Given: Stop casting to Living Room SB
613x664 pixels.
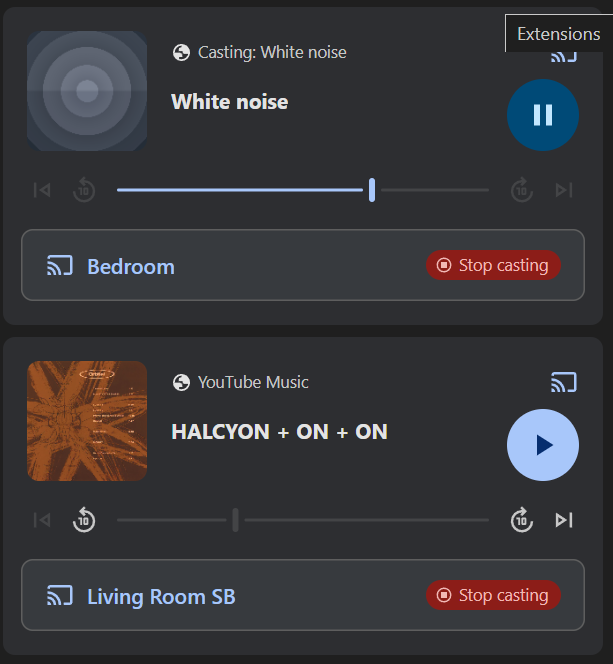Looking at the screenshot, I should pos(494,596).
